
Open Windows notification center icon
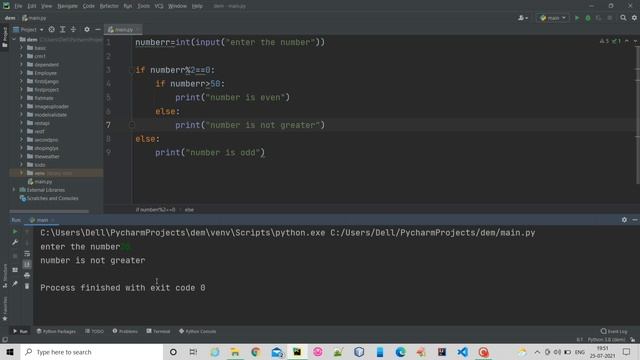tap(627, 352)
